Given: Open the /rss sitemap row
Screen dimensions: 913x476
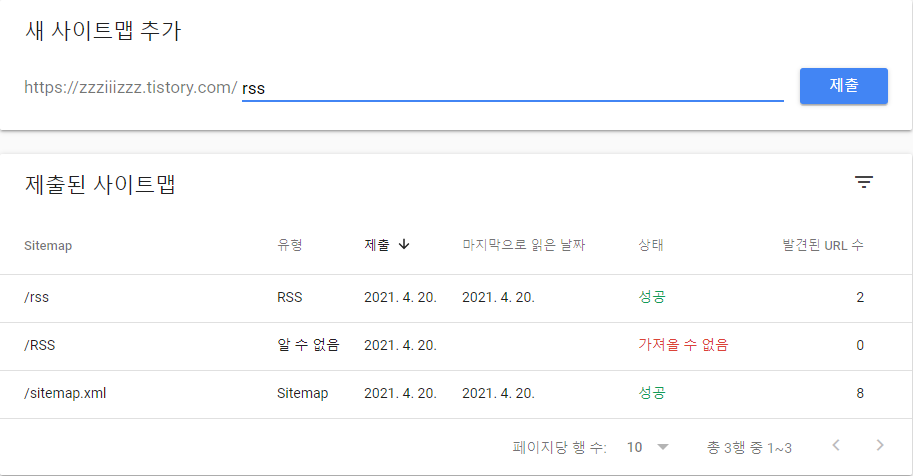Looking at the screenshot, I should pos(456,298).
